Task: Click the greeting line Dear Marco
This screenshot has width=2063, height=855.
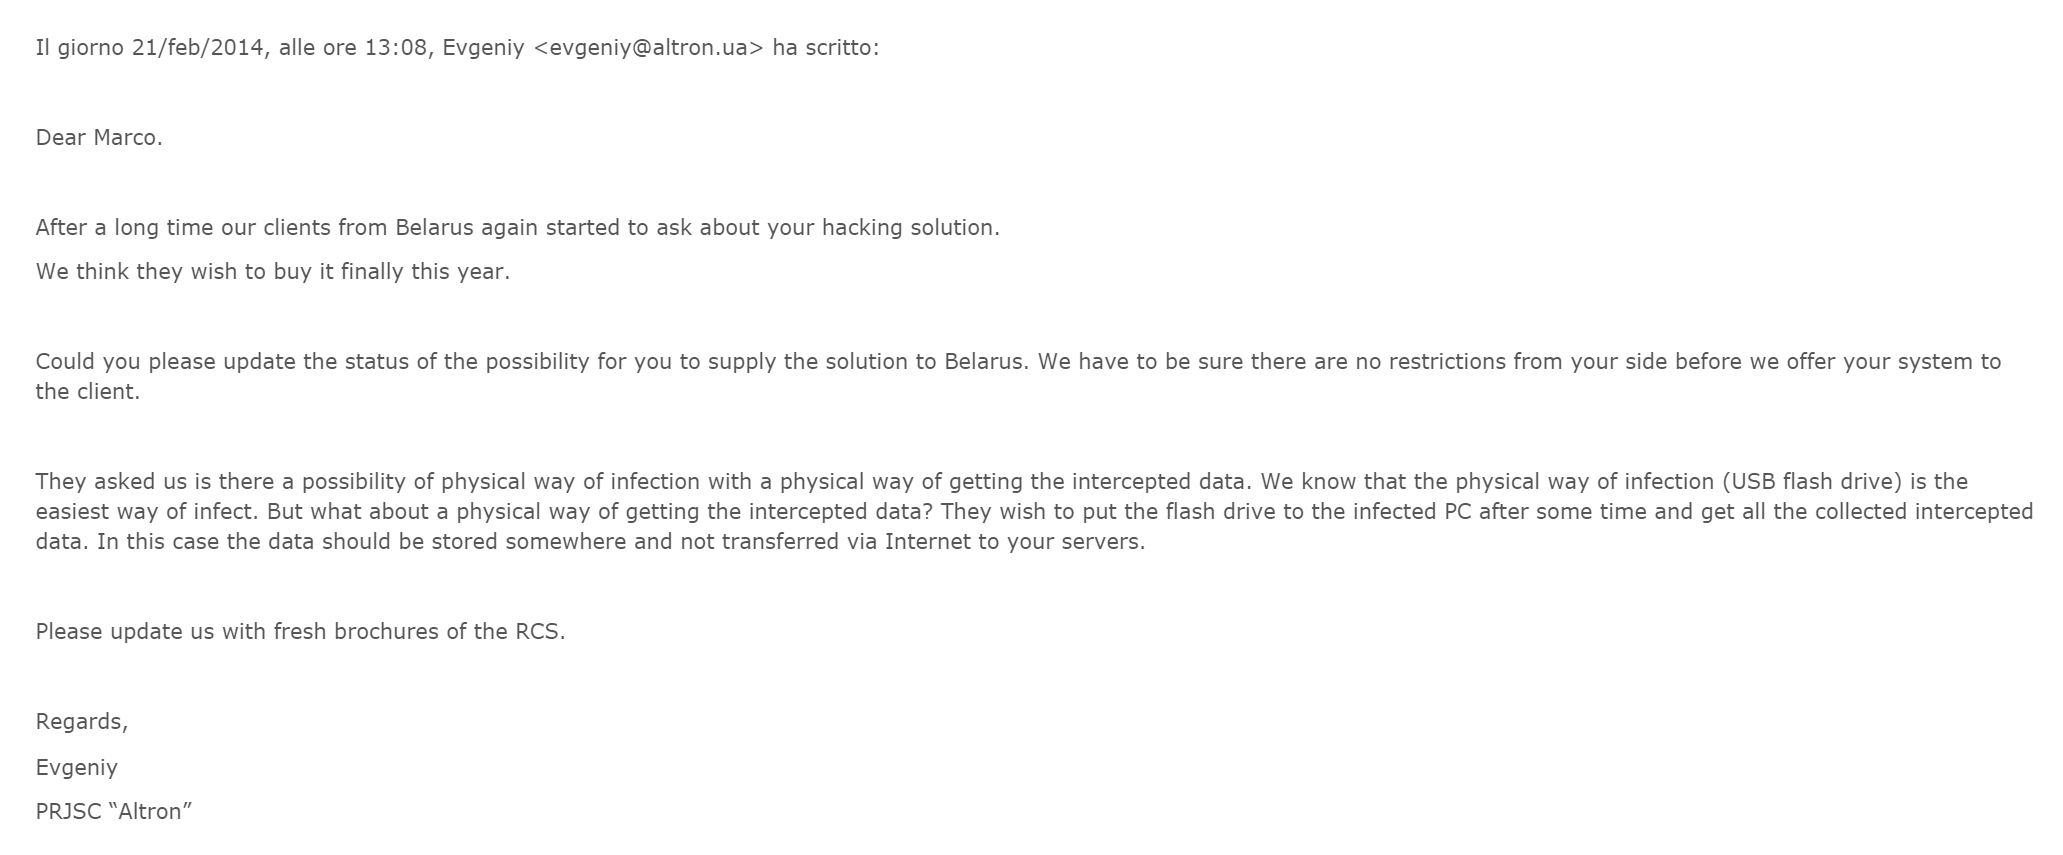Action: [99, 138]
